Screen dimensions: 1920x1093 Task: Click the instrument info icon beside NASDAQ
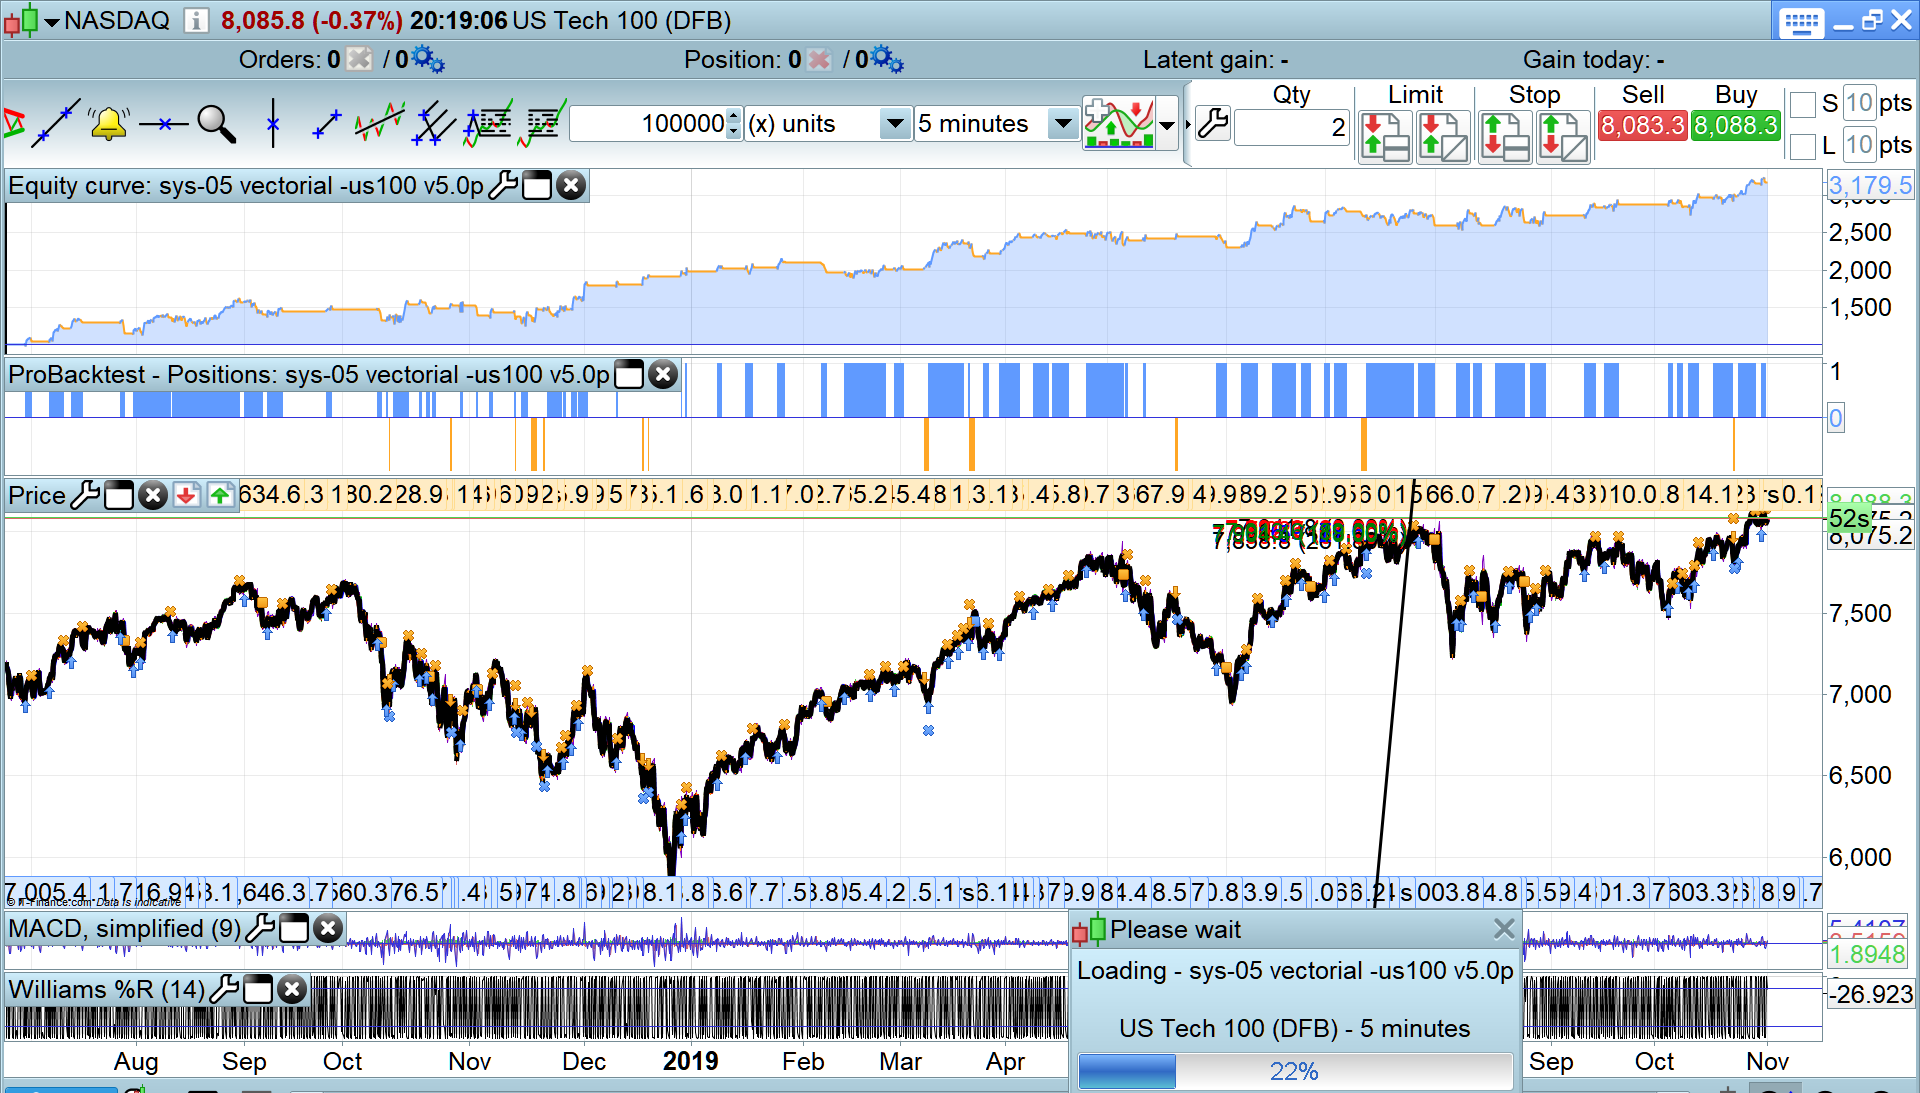(196, 20)
